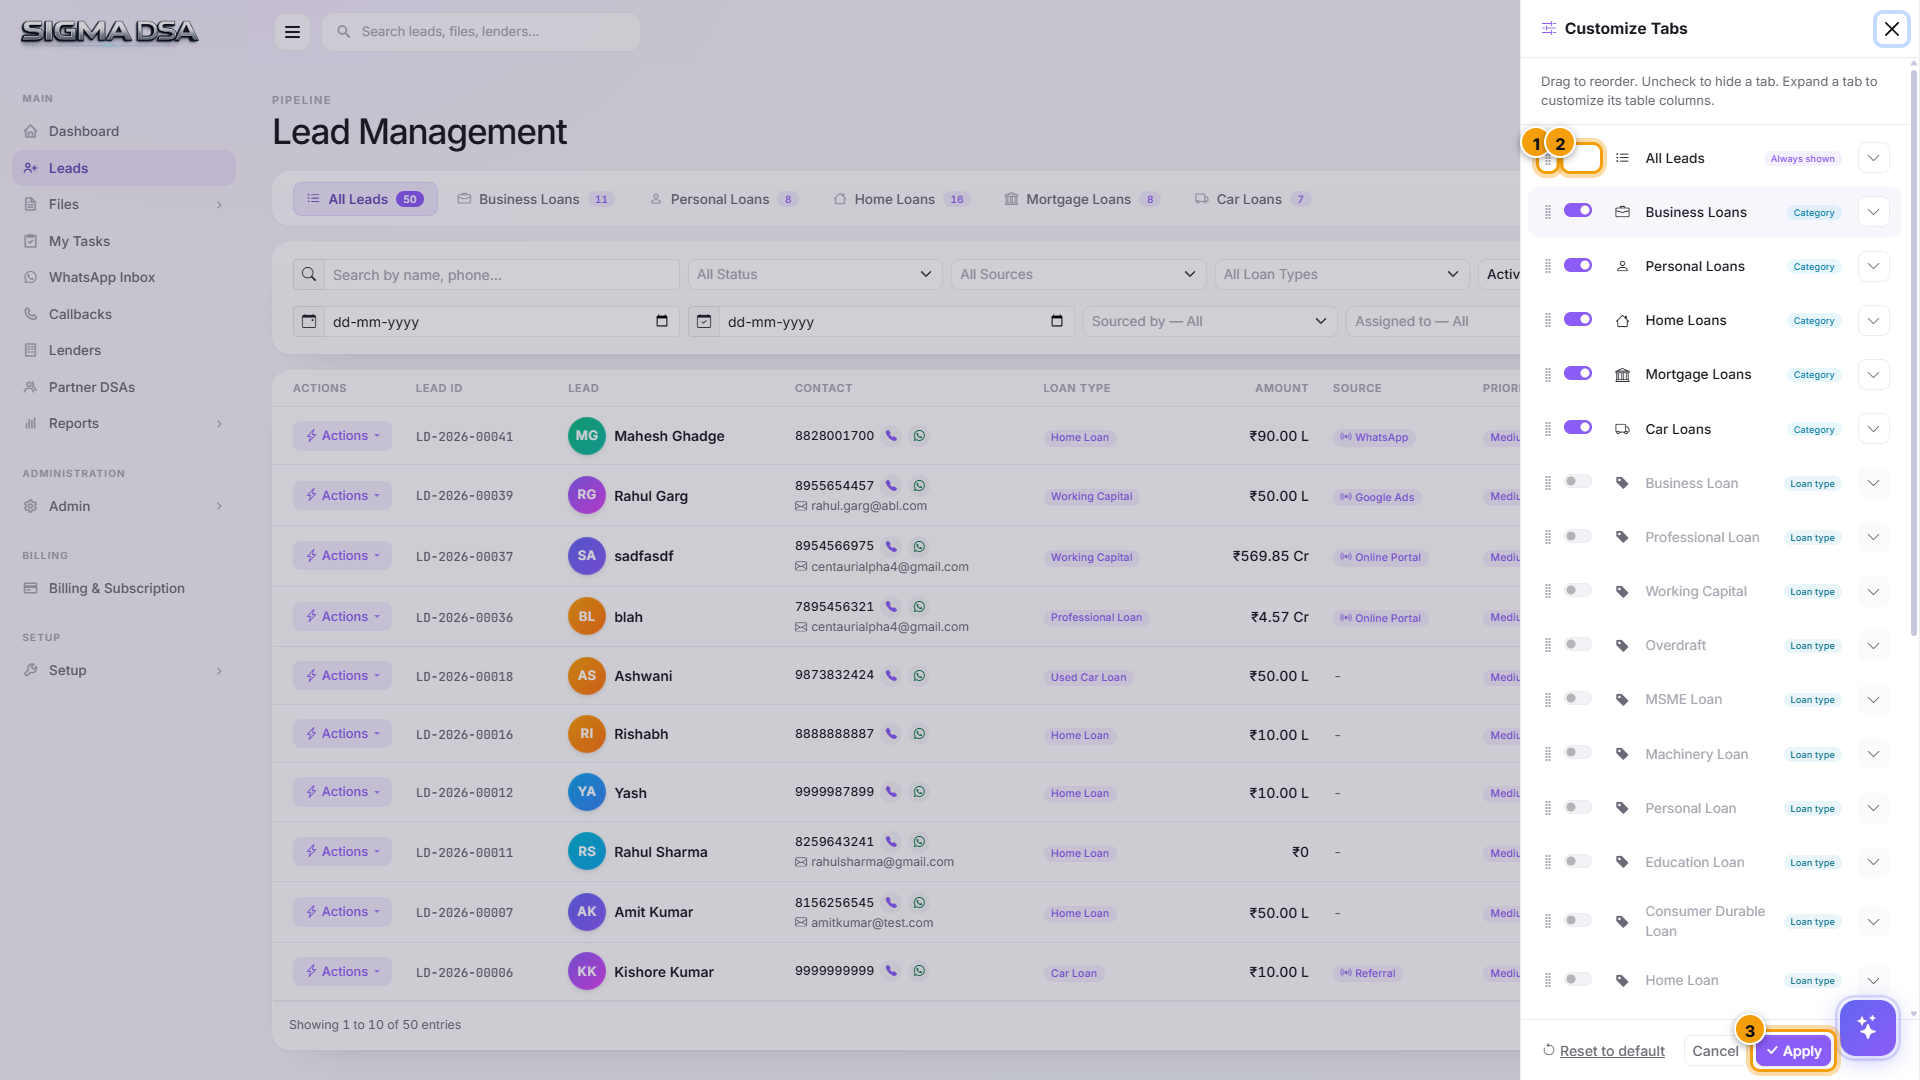Click phone icon for Ashwani

click(891, 676)
